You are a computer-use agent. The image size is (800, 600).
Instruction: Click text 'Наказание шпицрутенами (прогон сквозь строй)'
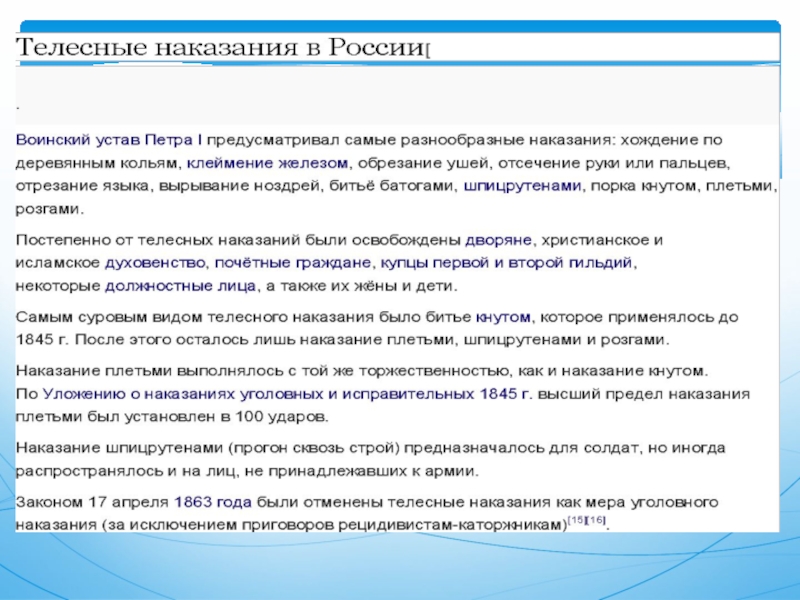click(207, 448)
